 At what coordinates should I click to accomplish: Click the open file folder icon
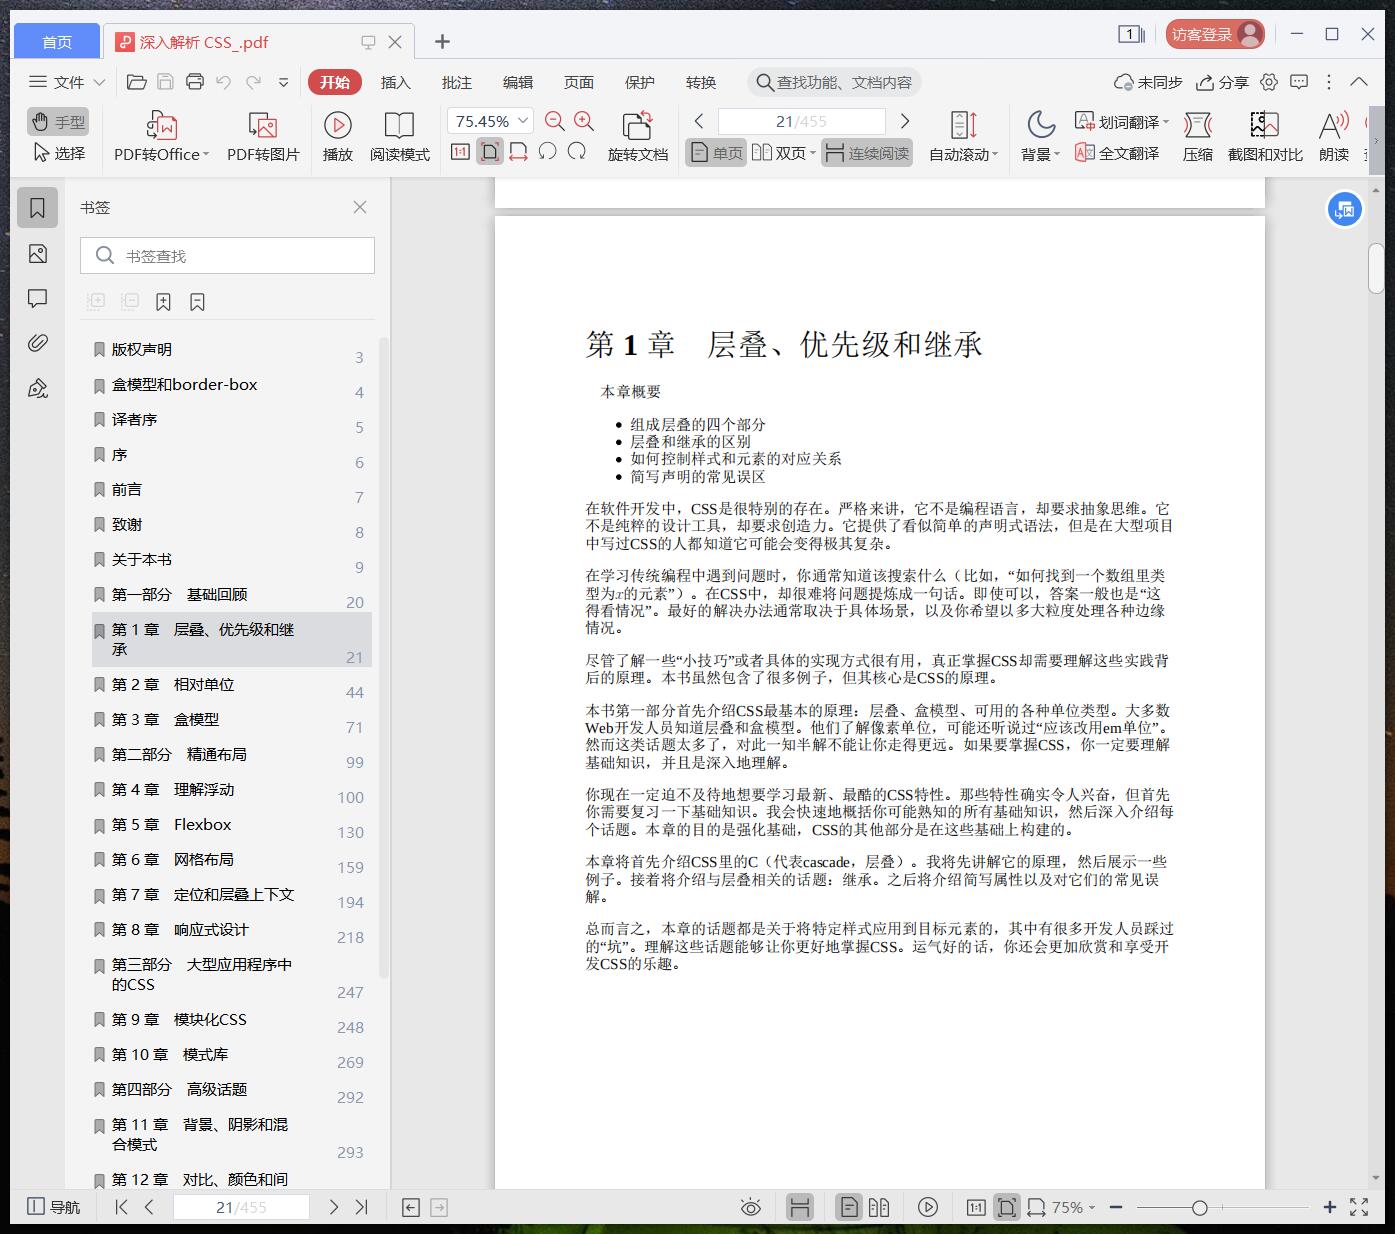click(x=137, y=82)
